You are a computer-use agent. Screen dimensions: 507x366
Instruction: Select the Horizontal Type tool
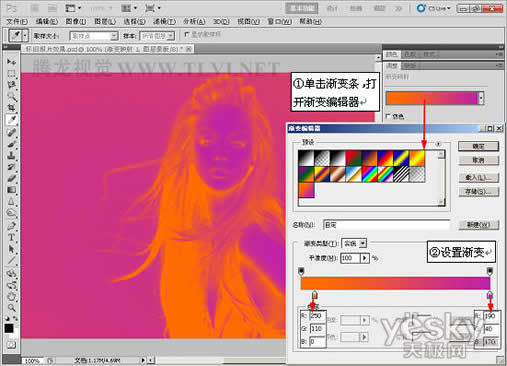pos(11,237)
